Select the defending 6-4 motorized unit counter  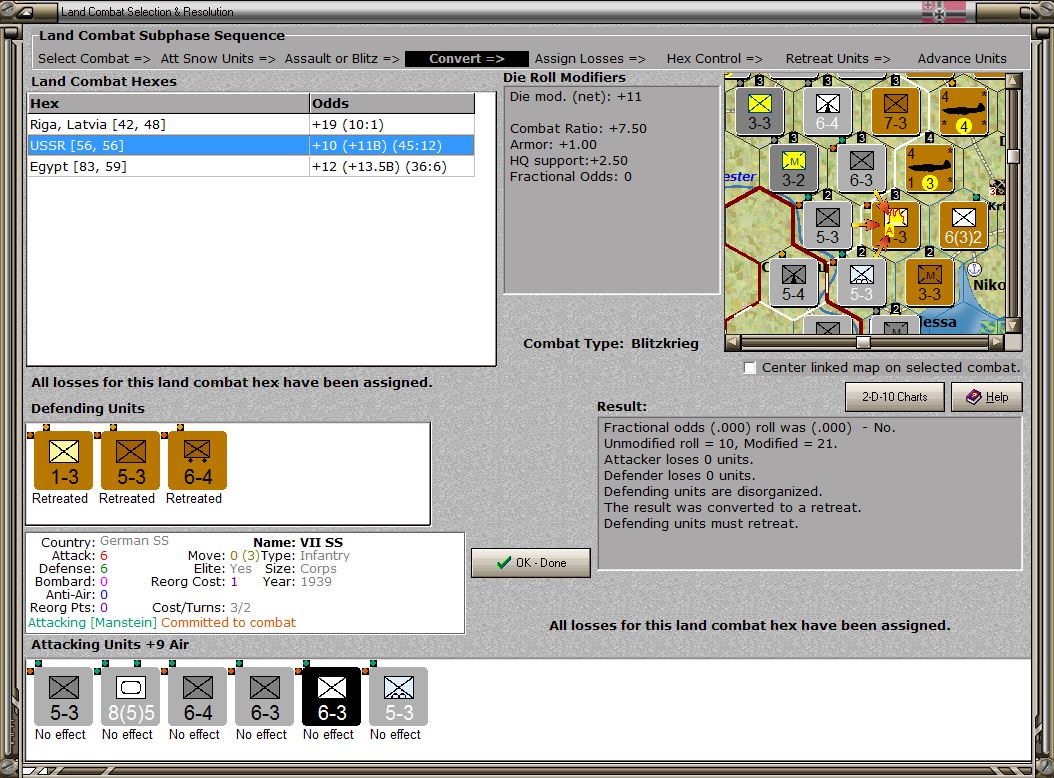198,461
